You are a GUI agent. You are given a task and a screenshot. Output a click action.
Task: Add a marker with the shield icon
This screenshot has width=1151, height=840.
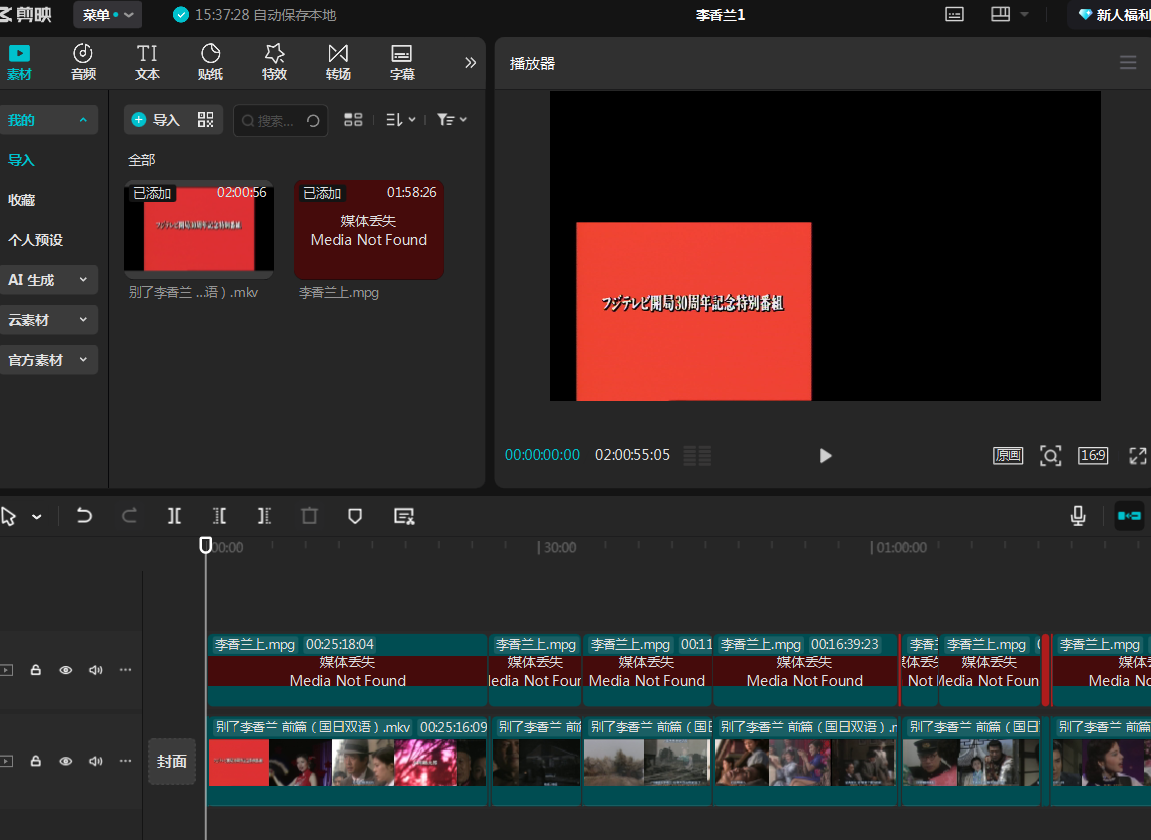pos(355,516)
